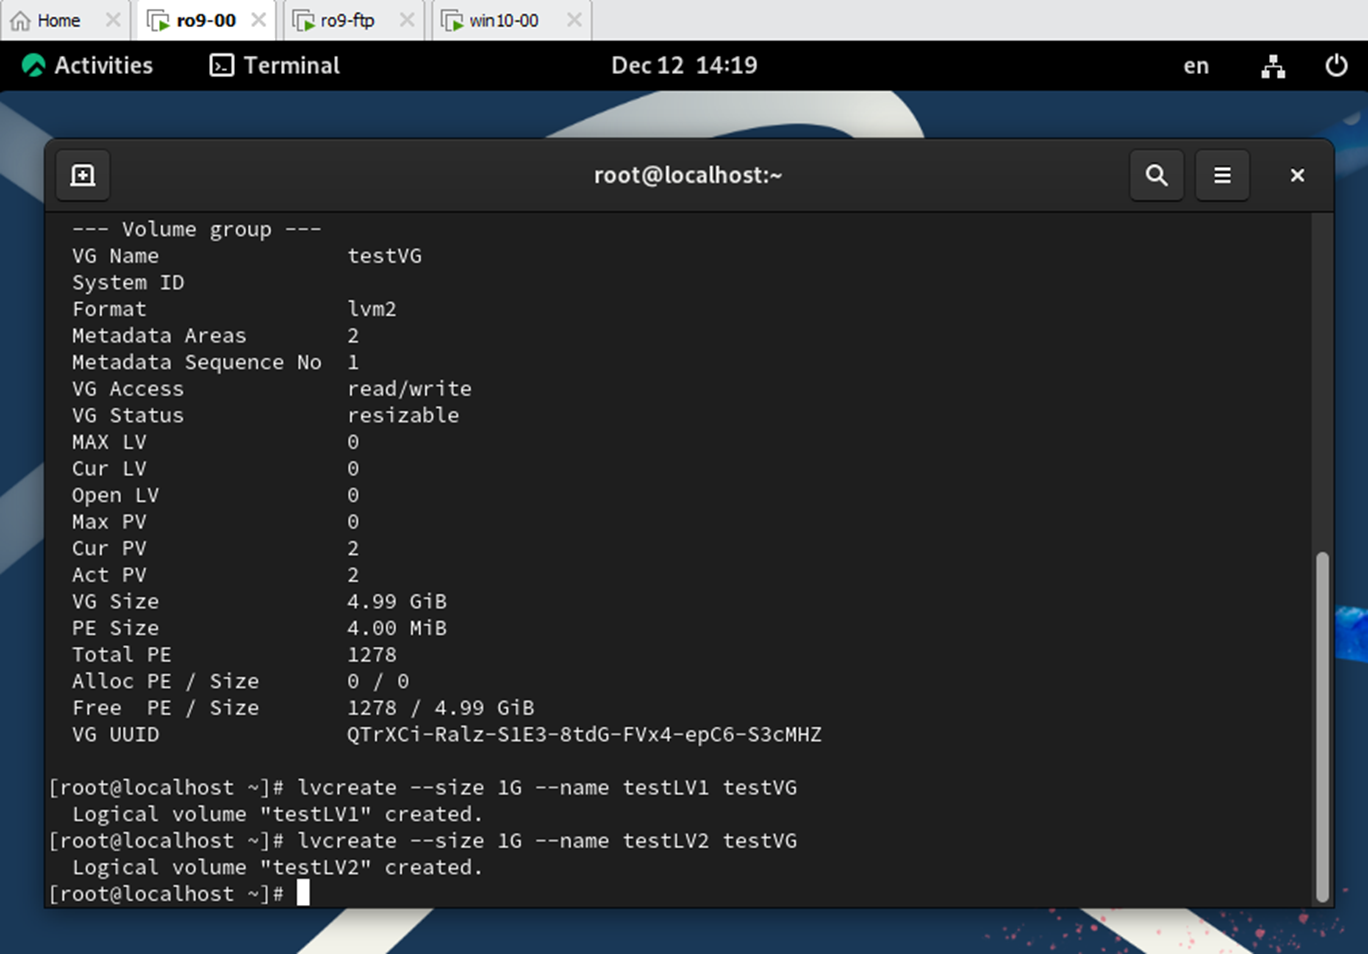This screenshot has height=954, width=1368.
Task: Click the Cur PV value 2
Action: click(353, 548)
